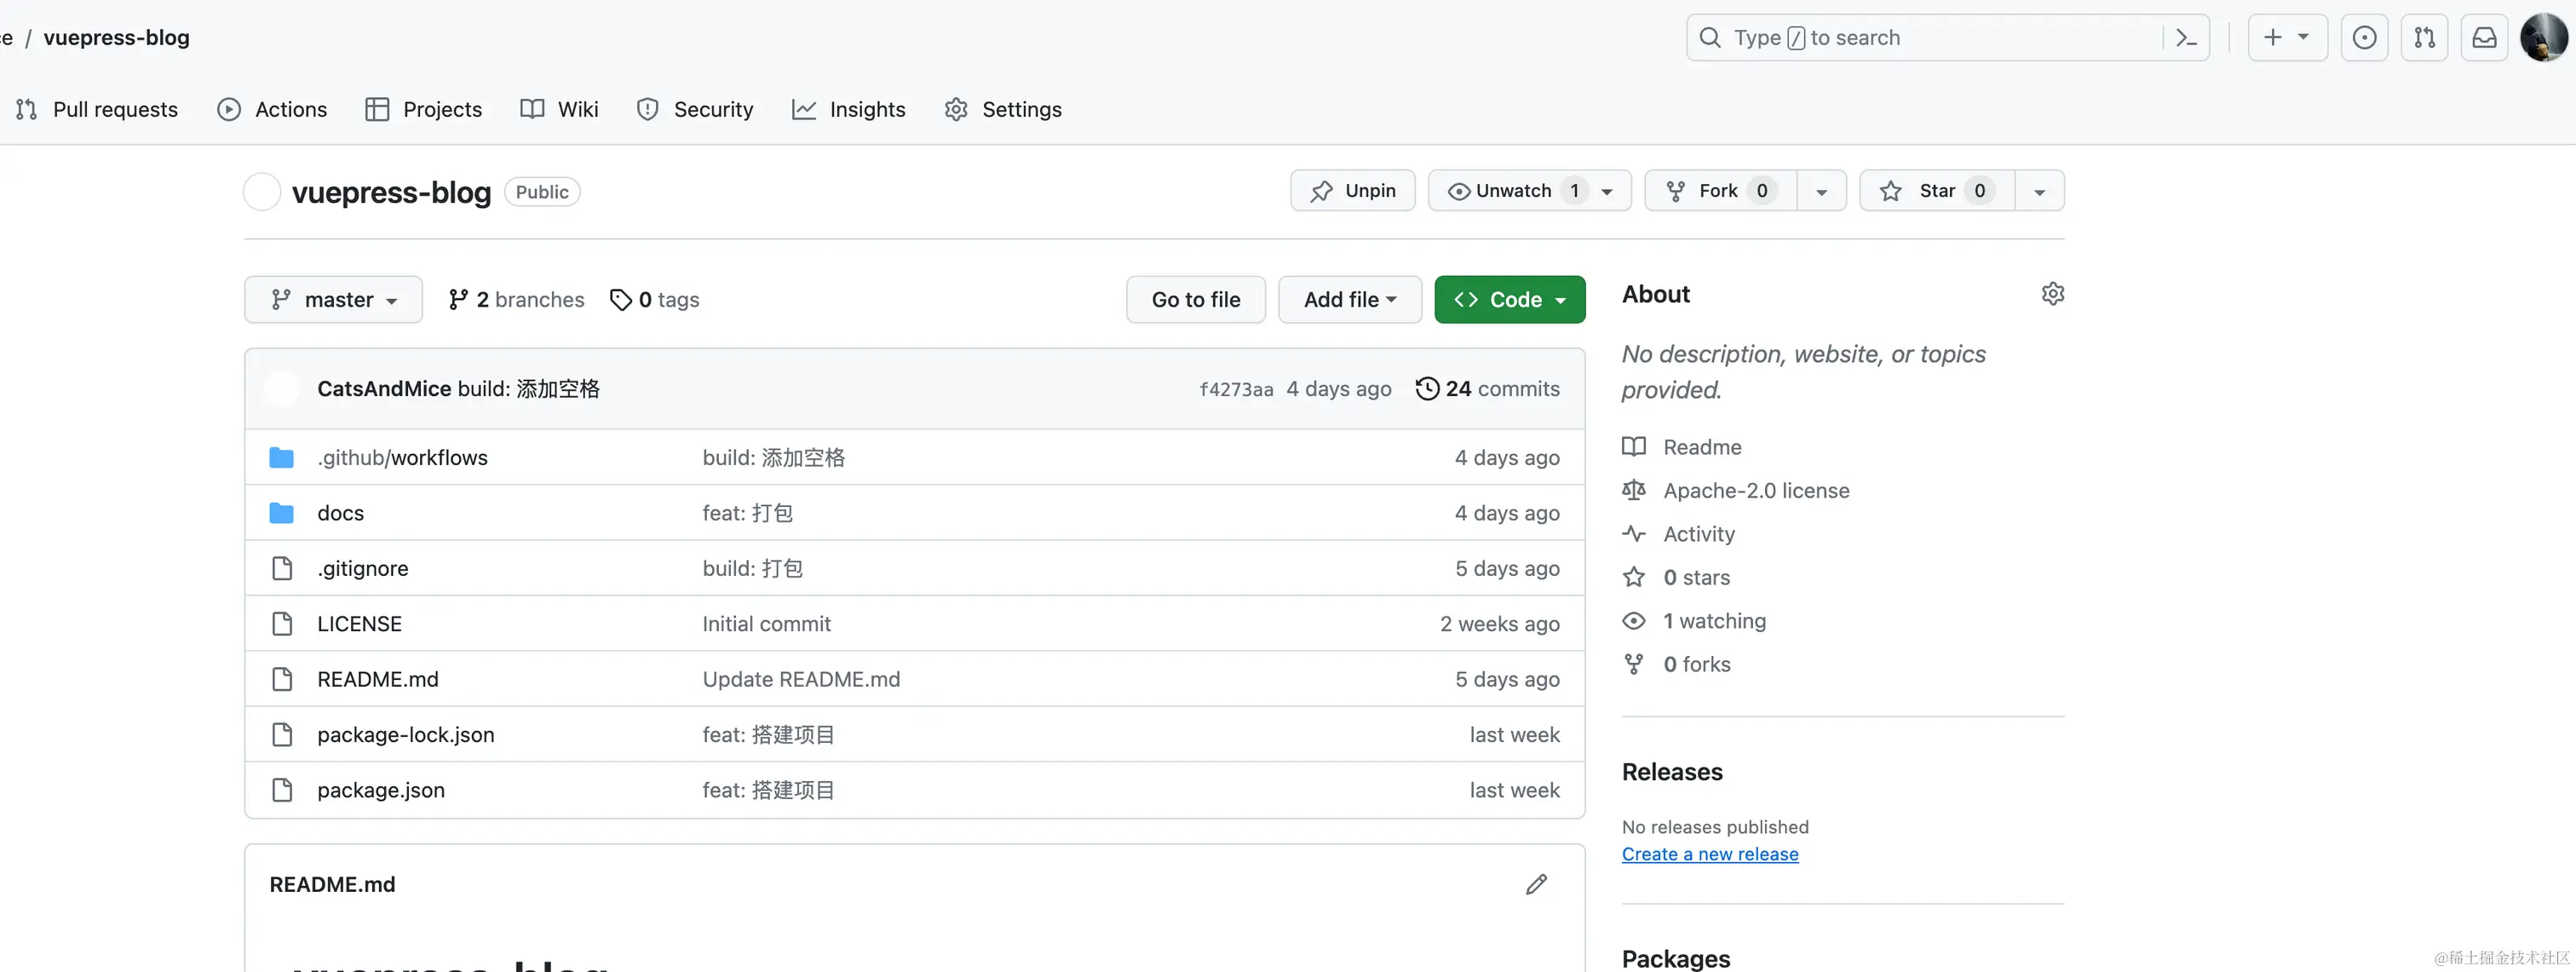Click the Activity pulse icon
Viewport: 2576px width, 972px height.
click(1633, 534)
